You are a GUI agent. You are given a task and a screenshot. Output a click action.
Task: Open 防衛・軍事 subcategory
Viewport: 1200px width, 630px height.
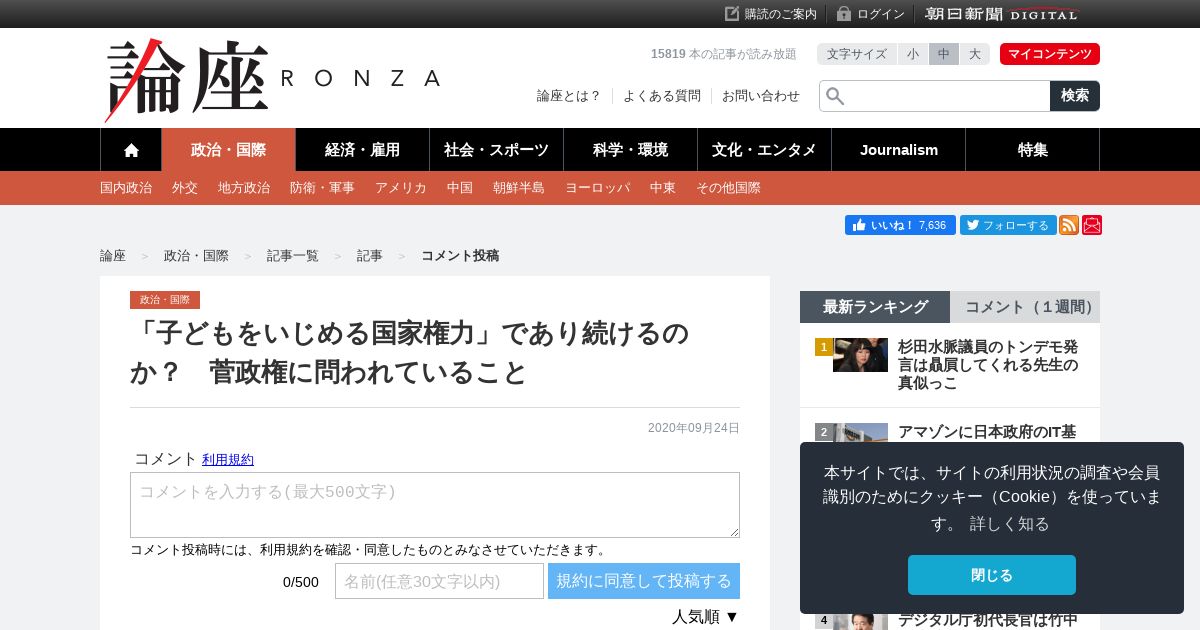pos(322,188)
